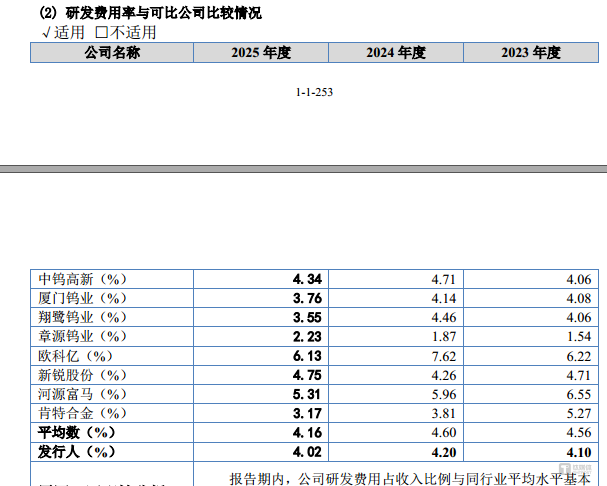607x486 pixels.
Task: Click 翔鹭钨业 2025 value 3.55
Action: (x=307, y=317)
